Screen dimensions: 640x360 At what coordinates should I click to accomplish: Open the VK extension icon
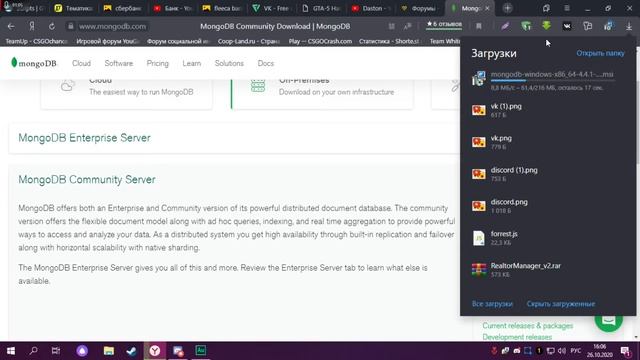point(567,26)
